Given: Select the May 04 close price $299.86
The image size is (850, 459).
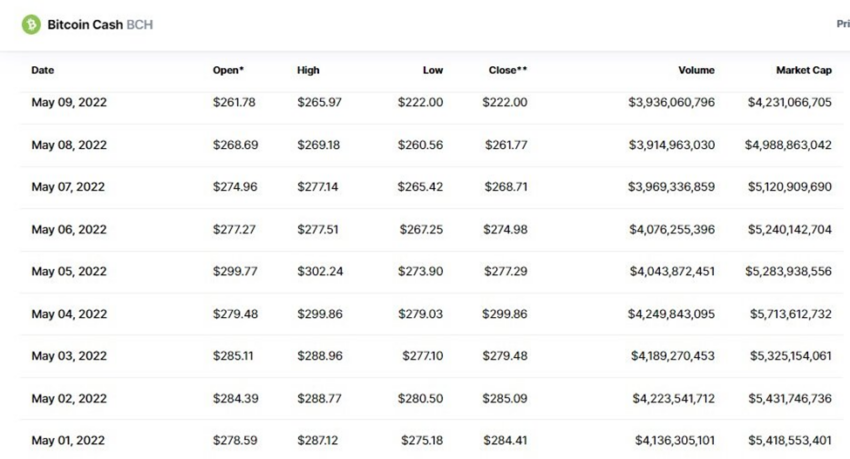Looking at the screenshot, I should [x=505, y=314].
